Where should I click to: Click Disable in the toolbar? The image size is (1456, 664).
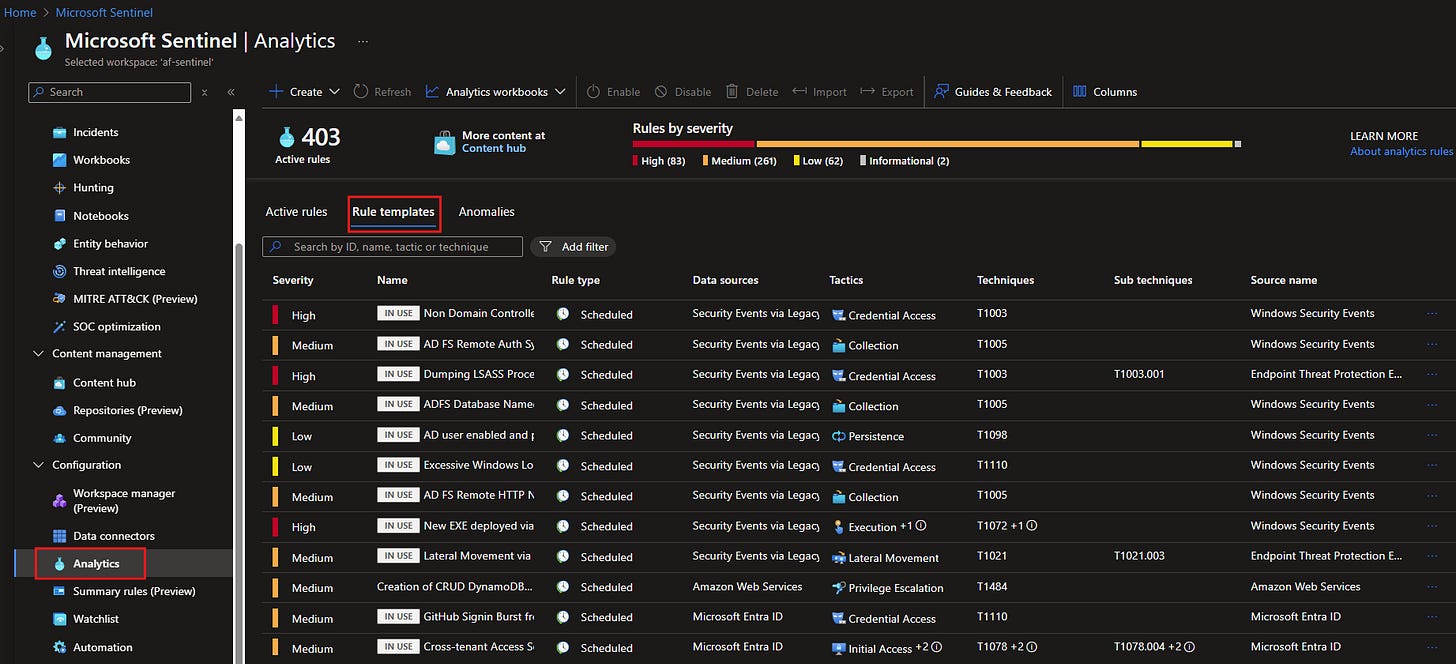pyautogui.click(x=683, y=92)
